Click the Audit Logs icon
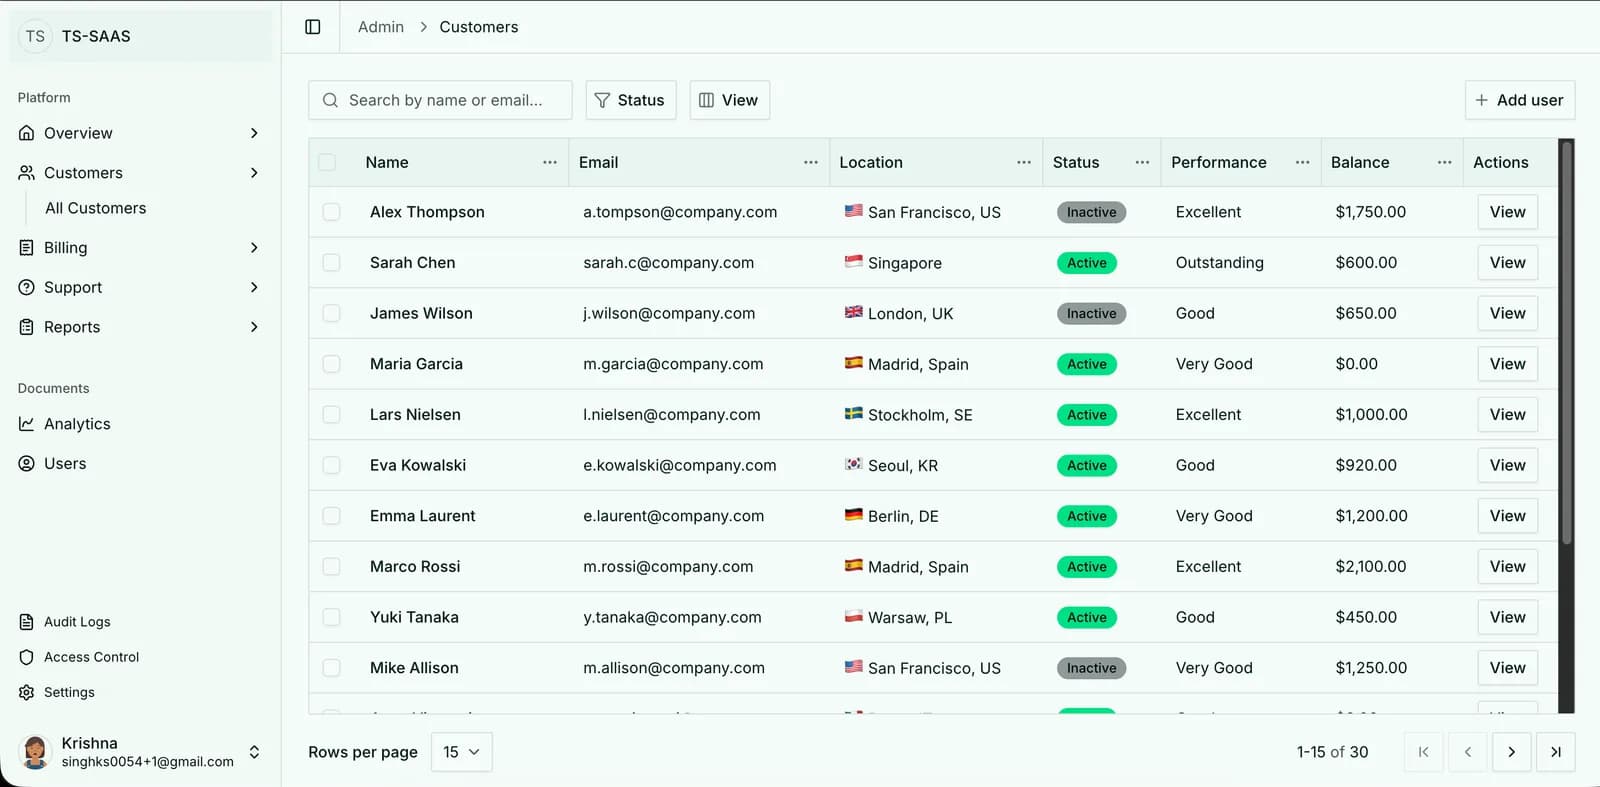Viewport: 1600px width, 787px height. tap(27, 622)
